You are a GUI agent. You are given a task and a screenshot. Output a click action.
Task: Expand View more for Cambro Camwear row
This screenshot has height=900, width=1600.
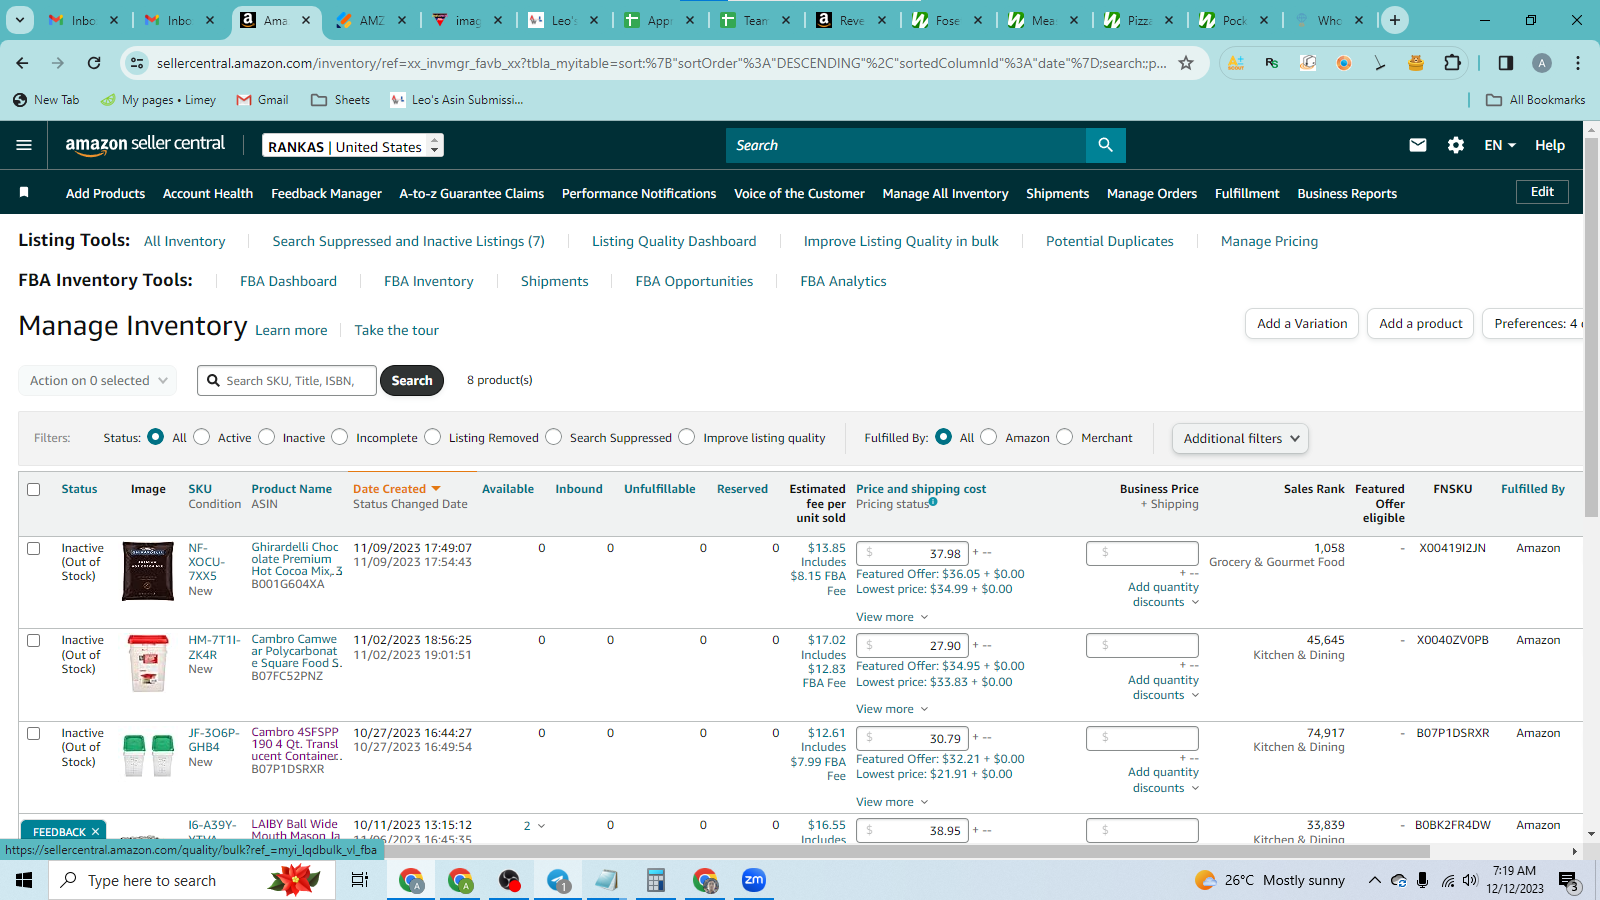point(892,709)
